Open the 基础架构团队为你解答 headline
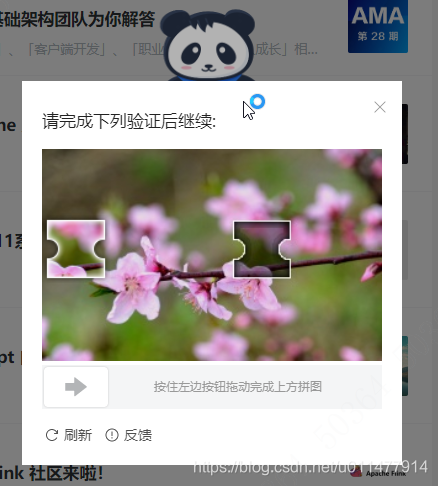438x486 pixels. [x=77, y=19]
